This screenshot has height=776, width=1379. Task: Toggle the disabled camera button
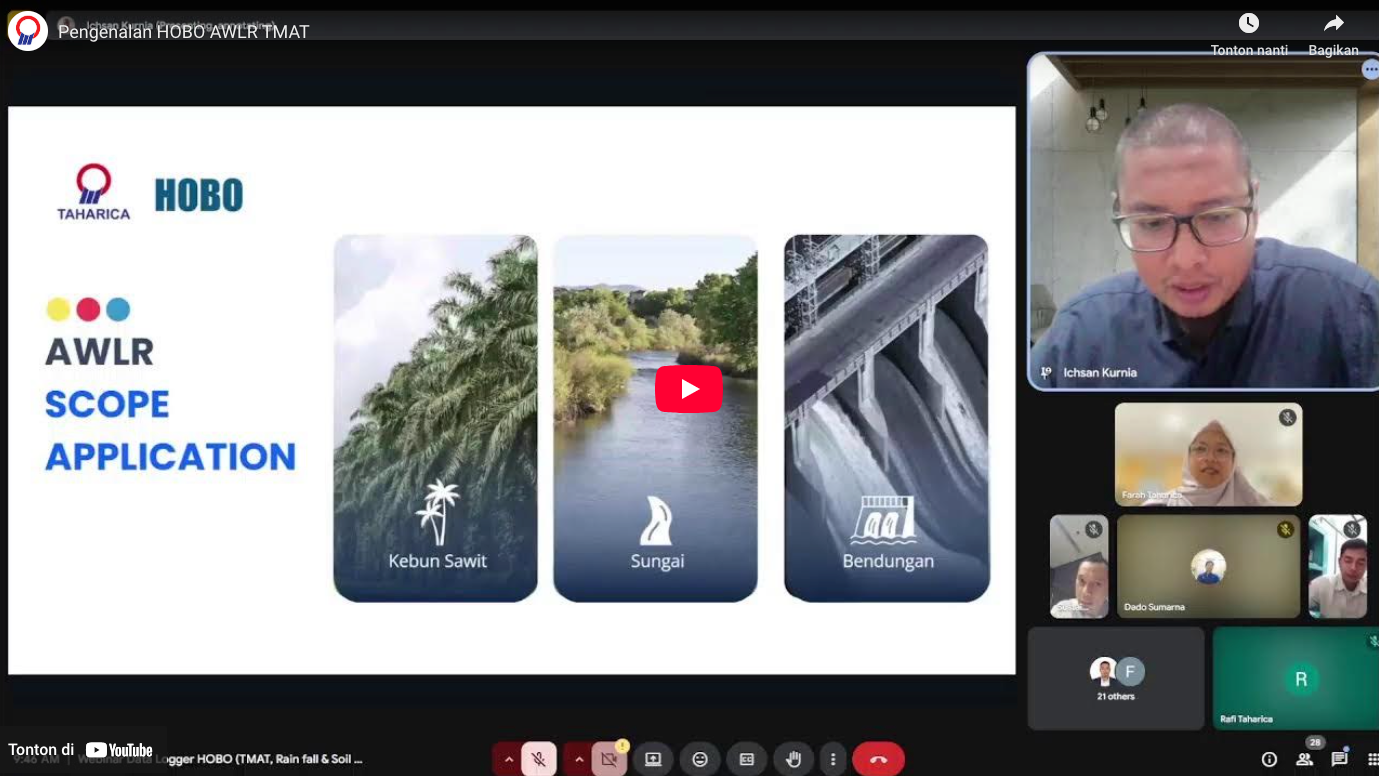[609, 760]
